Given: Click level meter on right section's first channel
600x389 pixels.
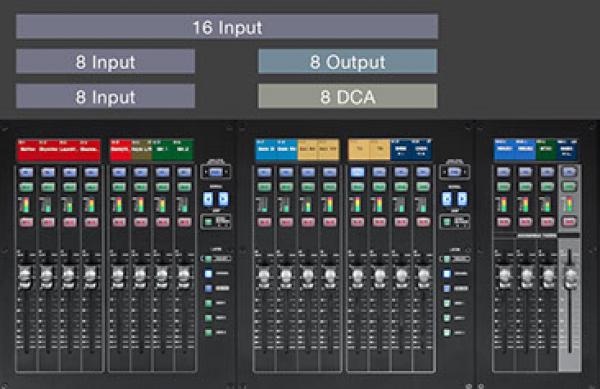Looking at the screenshot, I should point(502,205).
